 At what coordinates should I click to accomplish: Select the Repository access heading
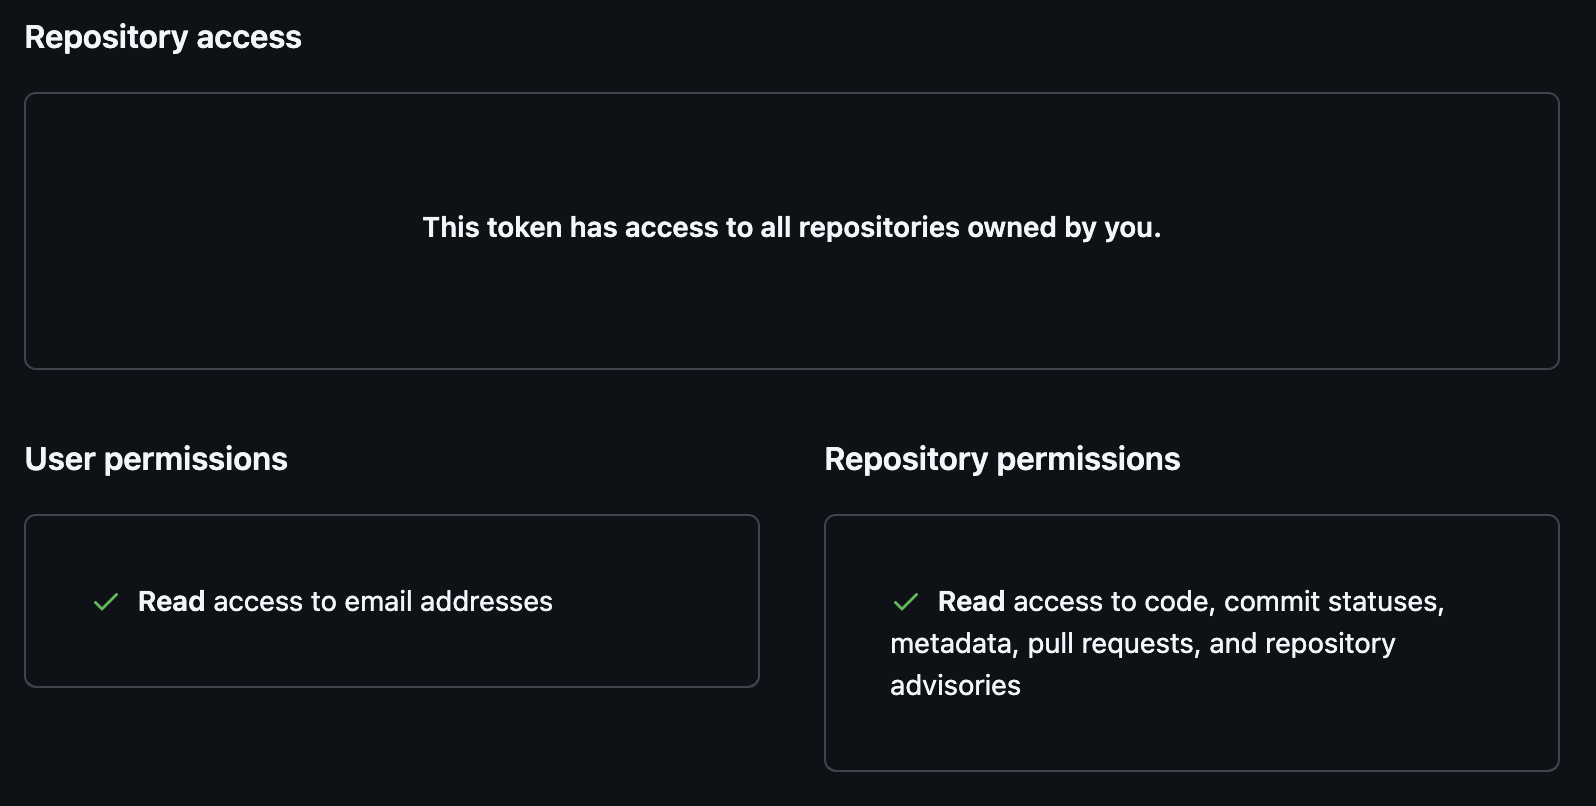[x=163, y=36]
